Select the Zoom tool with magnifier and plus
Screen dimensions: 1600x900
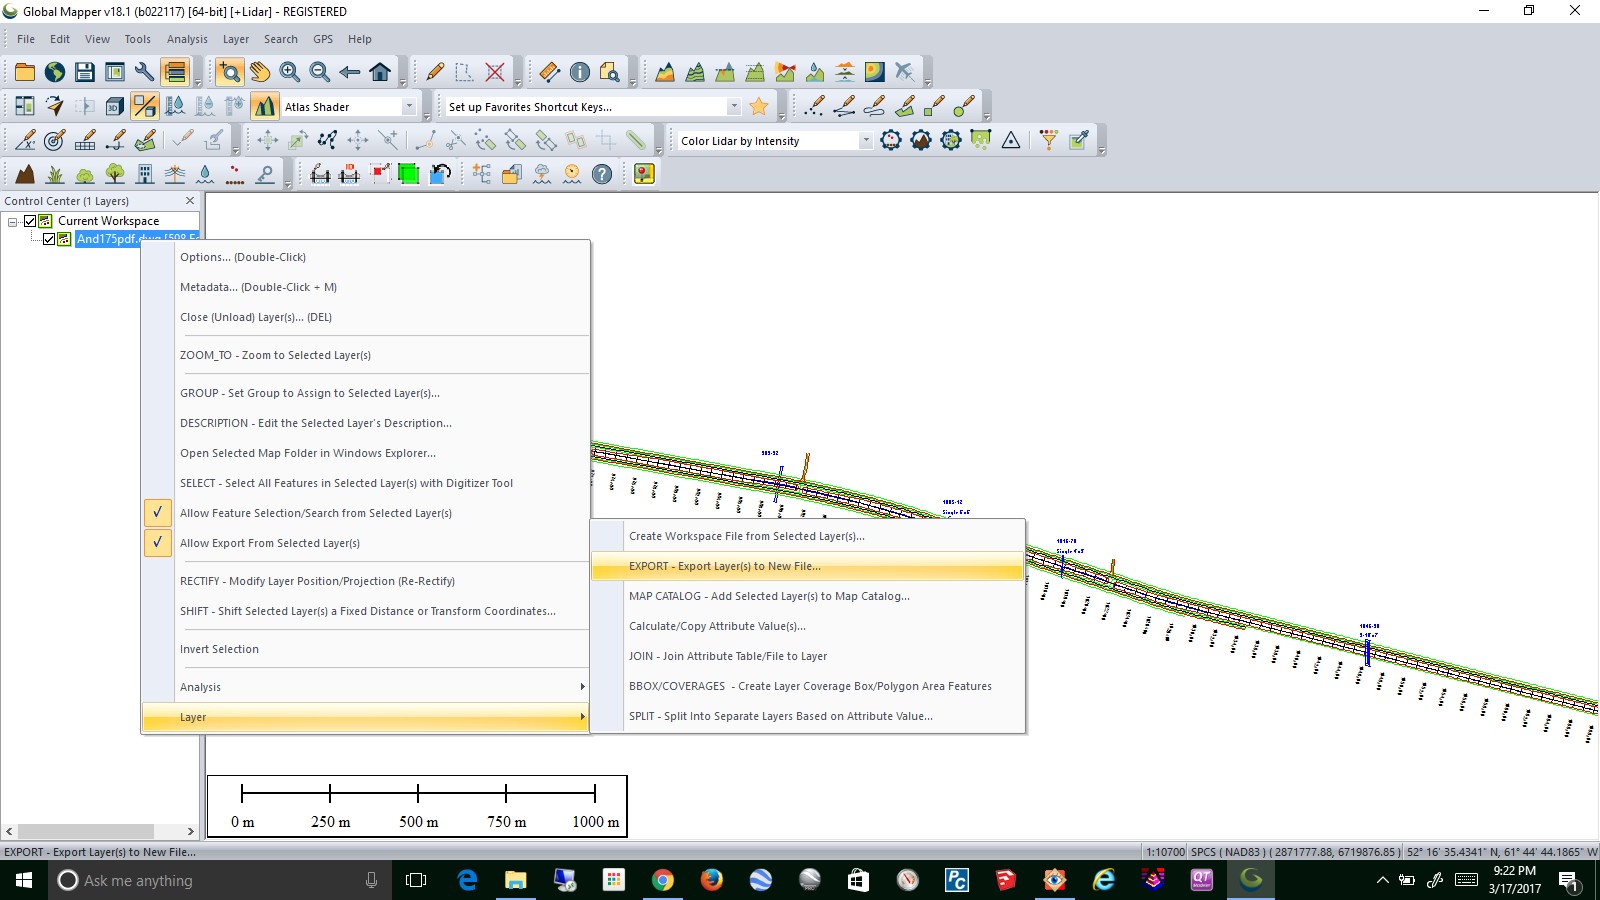230,72
